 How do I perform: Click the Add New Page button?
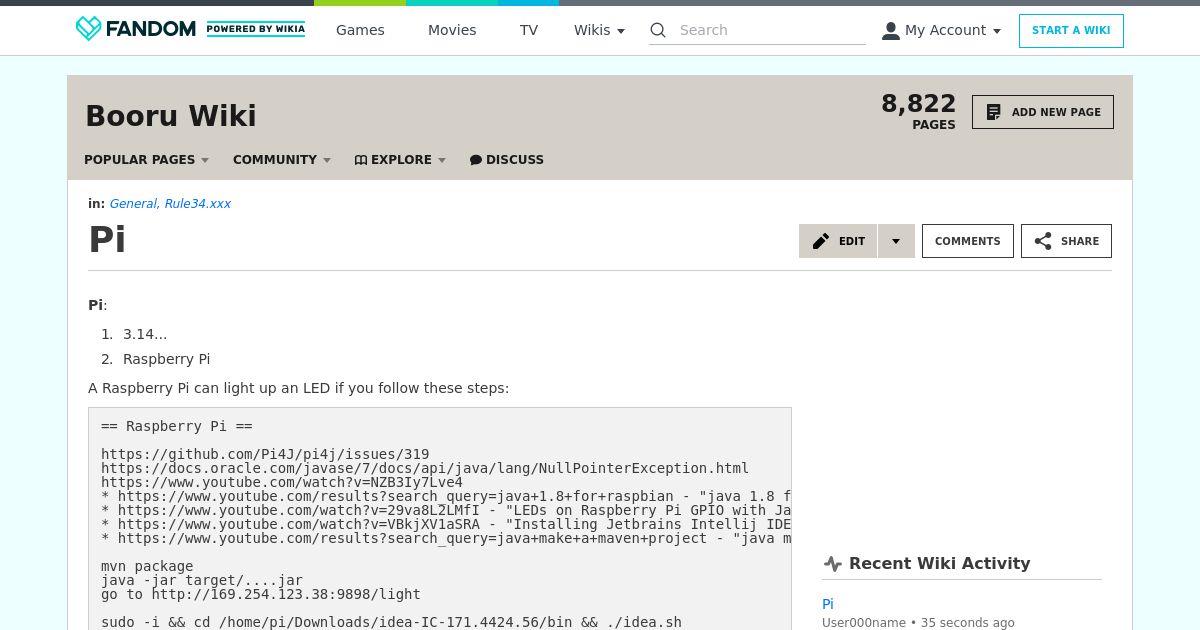[x=1043, y=112]
